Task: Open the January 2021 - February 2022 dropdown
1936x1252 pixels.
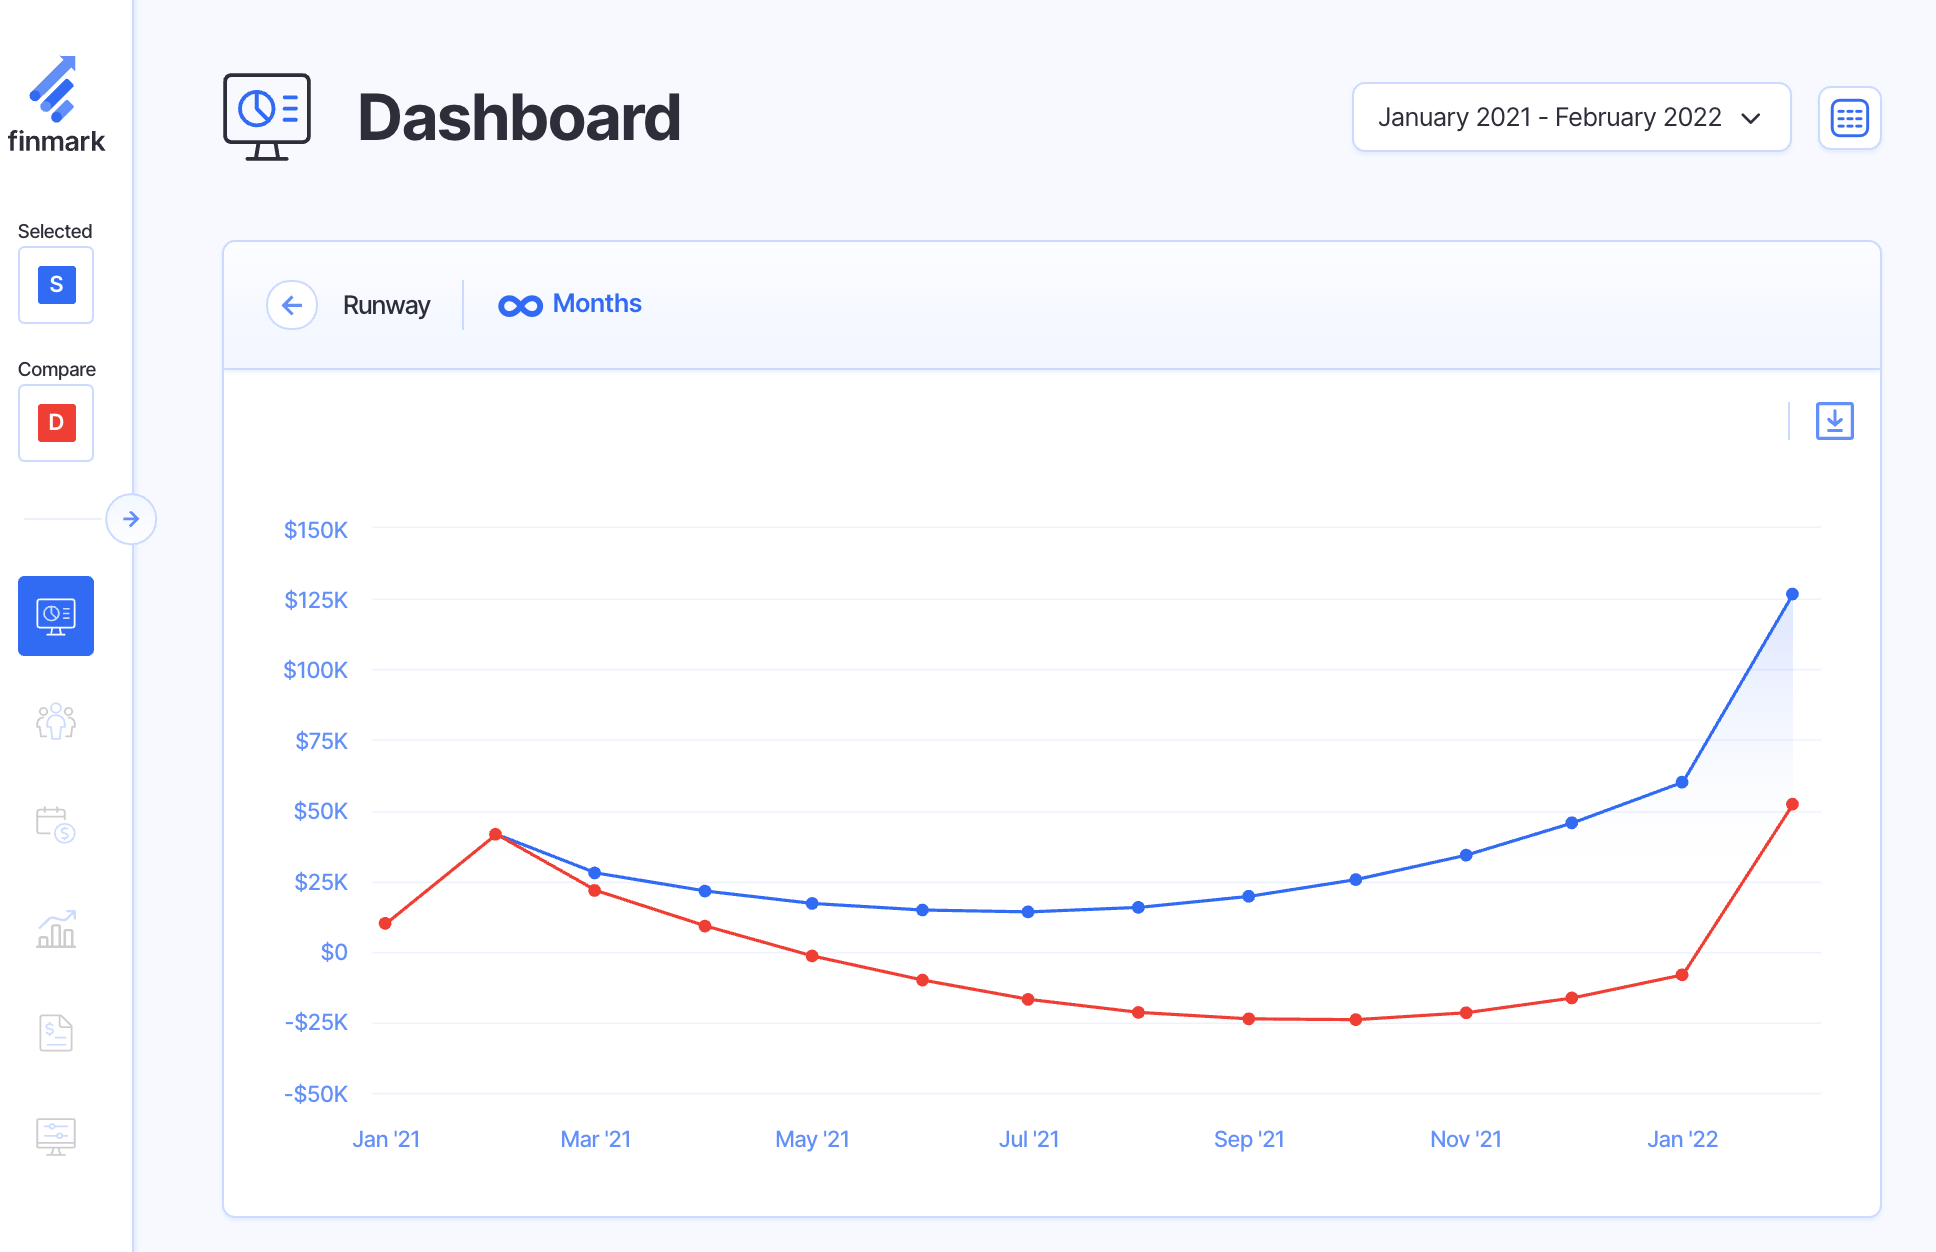Action: coord(1549,118)
